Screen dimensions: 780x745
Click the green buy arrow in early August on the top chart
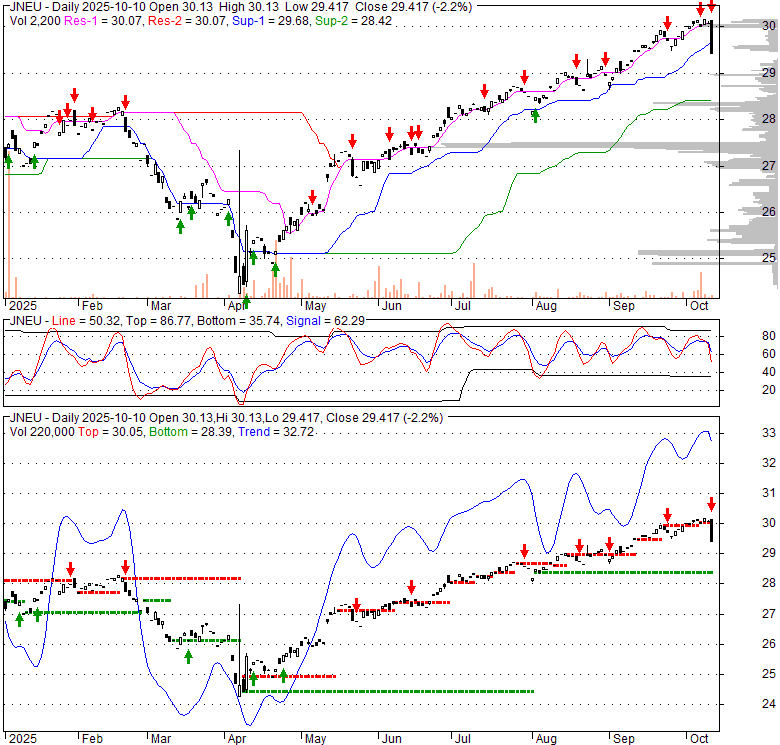point(536,115)
